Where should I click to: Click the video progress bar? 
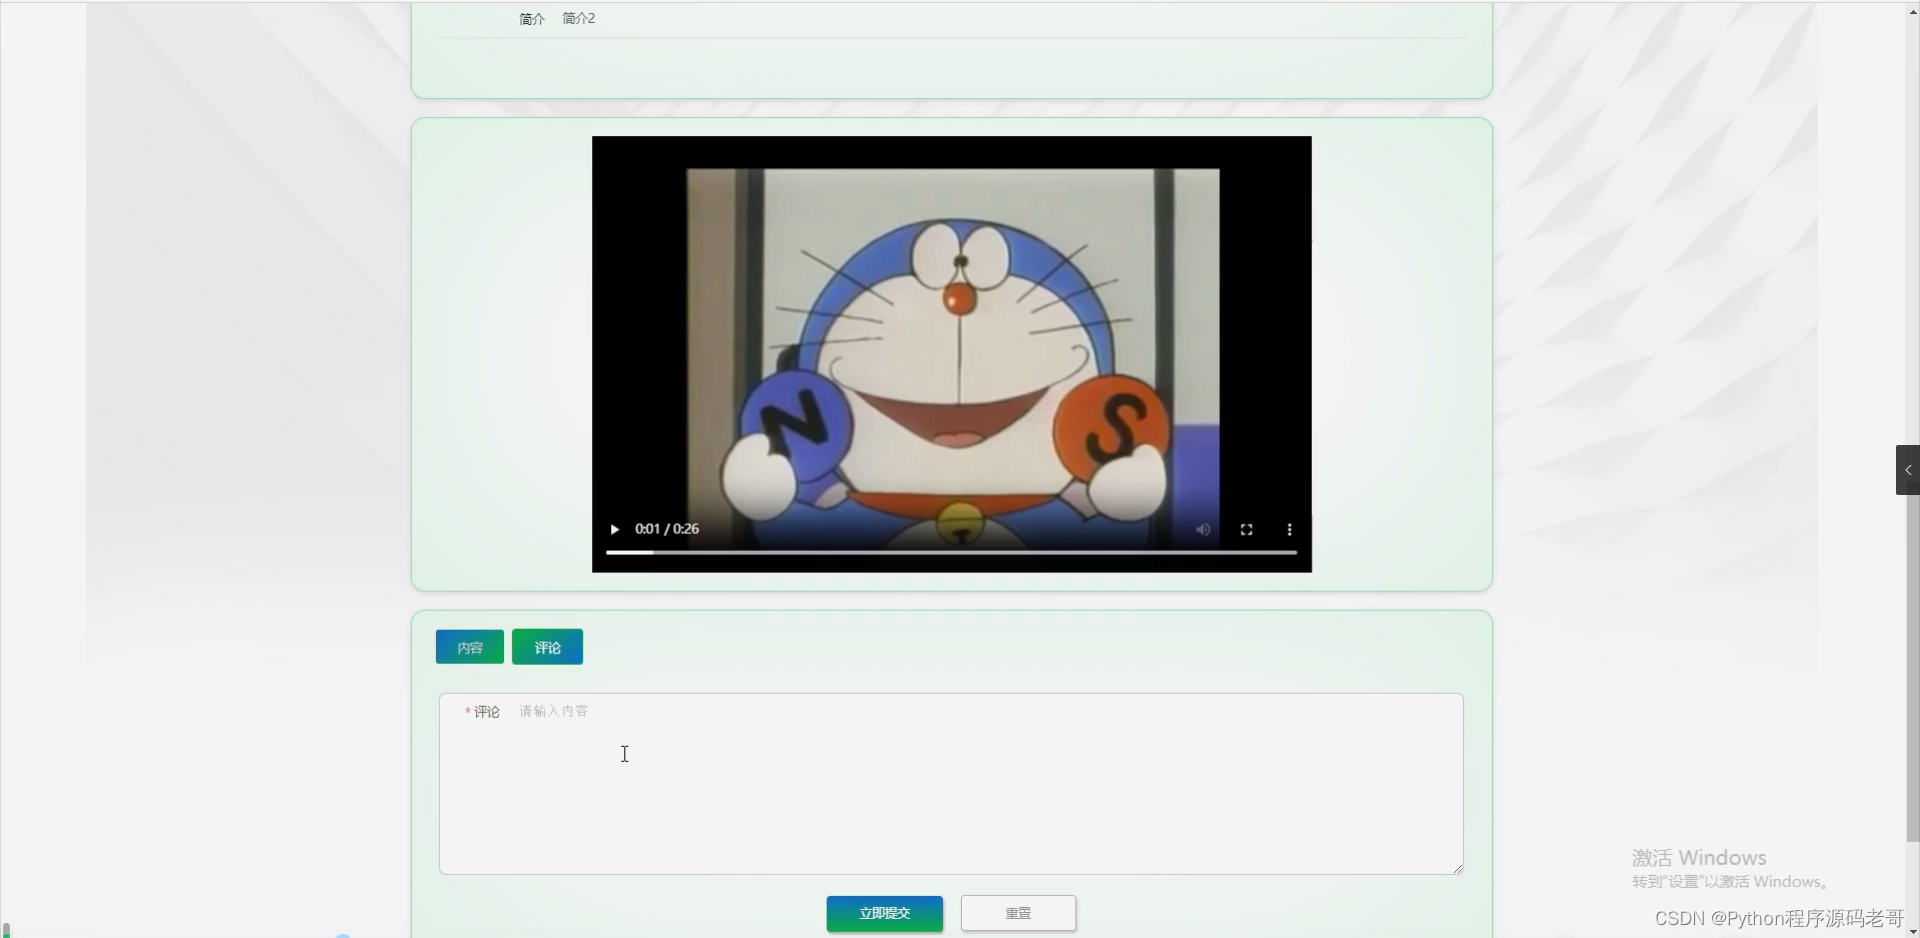point(951,552)
